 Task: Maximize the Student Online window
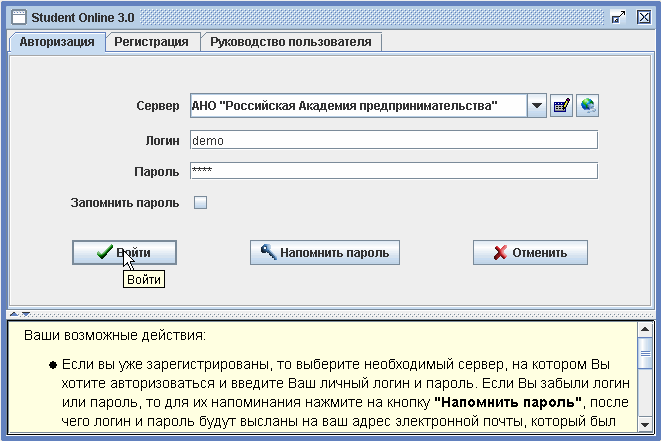pos(618,17)
